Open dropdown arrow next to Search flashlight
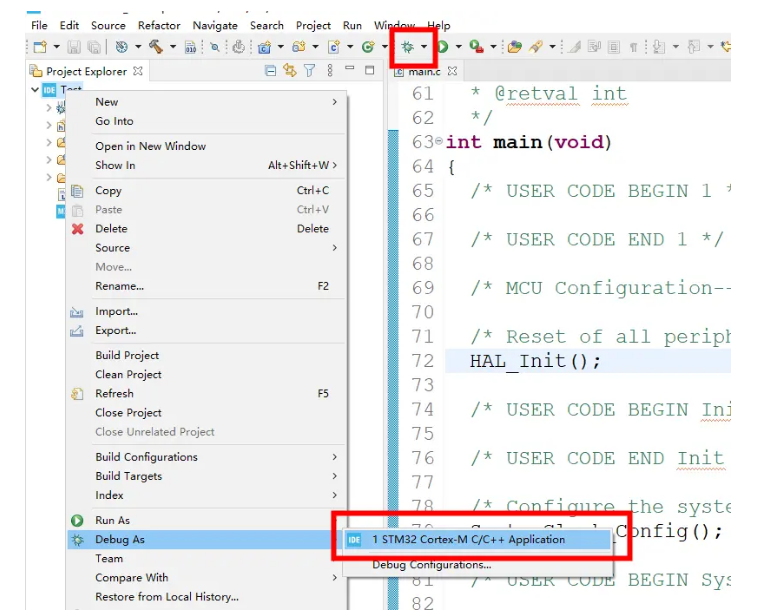Viewport: 776px width, 611px height. 553,47
